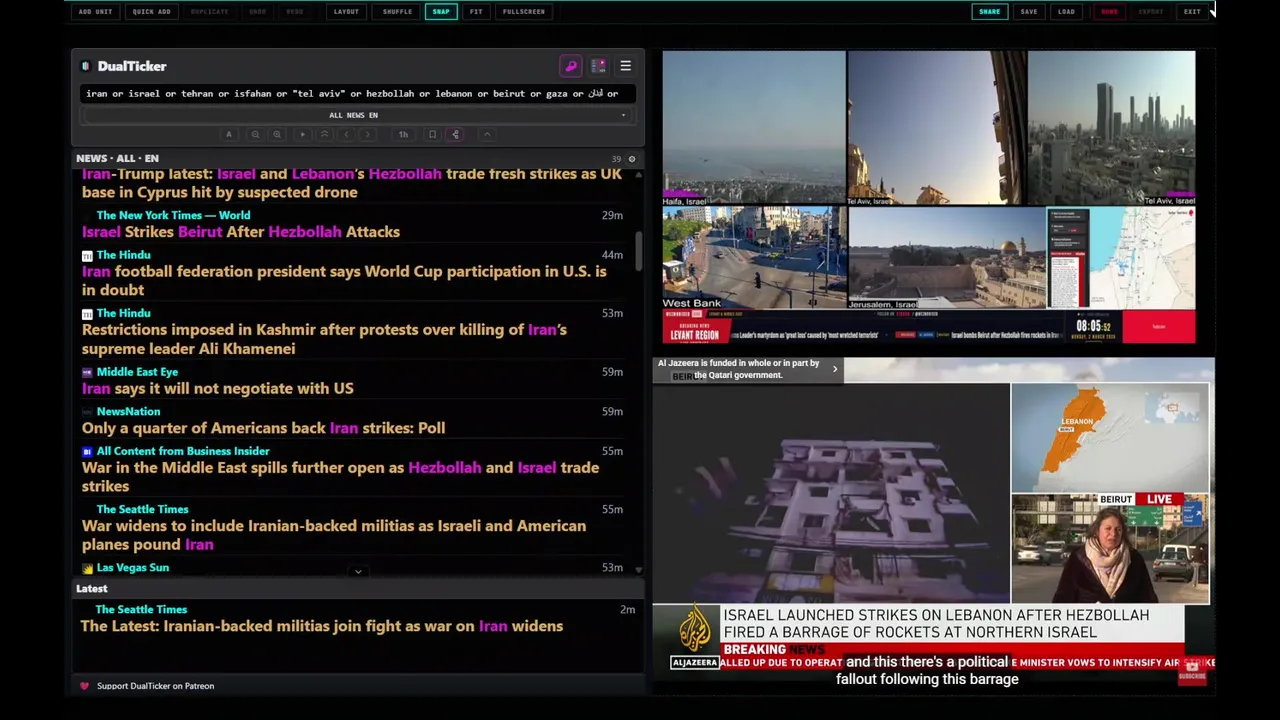Image resolution: width=1280 pixels, height=720 pixels.
Task: Click the LAYOUT toolbar button
Action: pyautogui.click(x=346, y=11)
